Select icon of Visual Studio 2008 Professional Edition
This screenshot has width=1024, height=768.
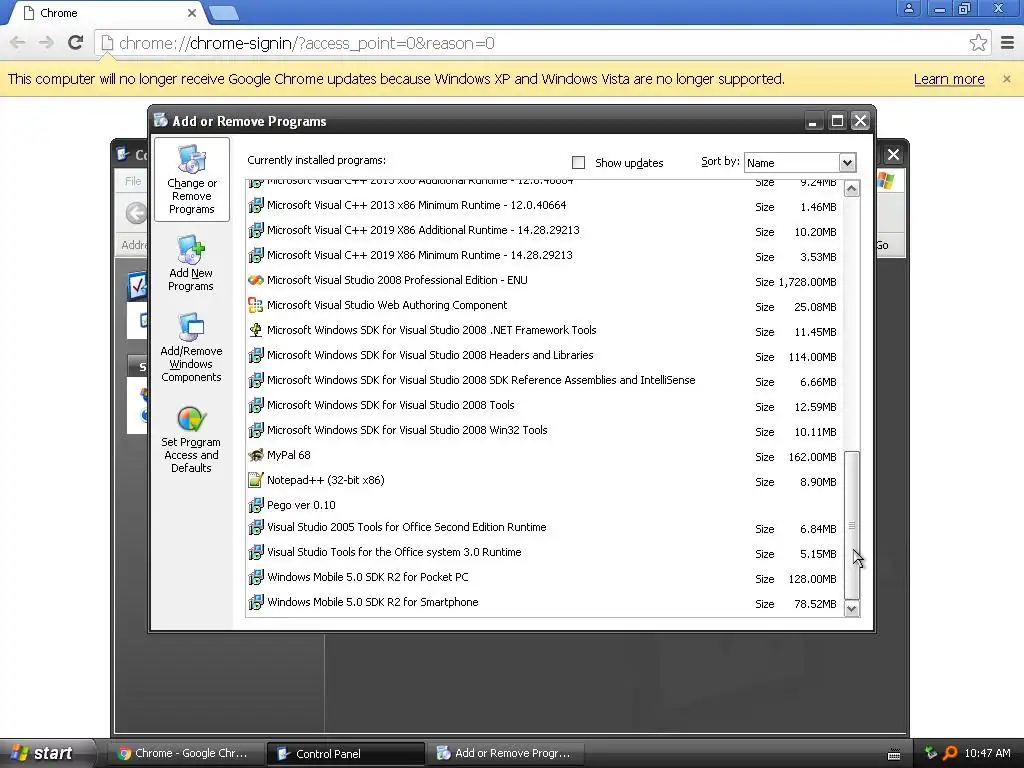[x=255, y=280]
